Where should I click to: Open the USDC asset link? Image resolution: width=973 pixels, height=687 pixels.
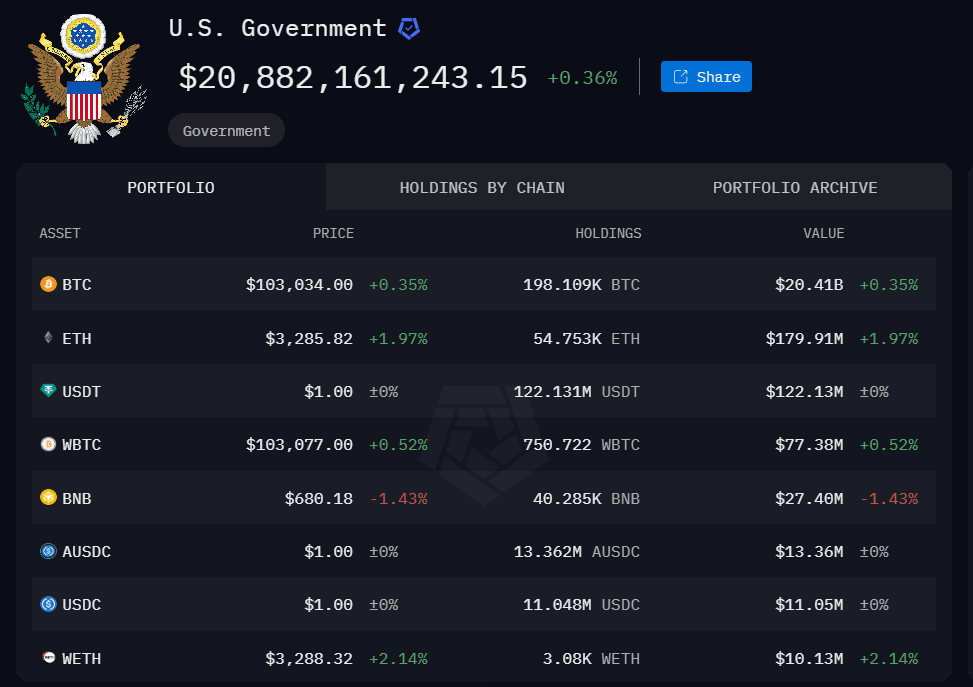pos(81,605)
